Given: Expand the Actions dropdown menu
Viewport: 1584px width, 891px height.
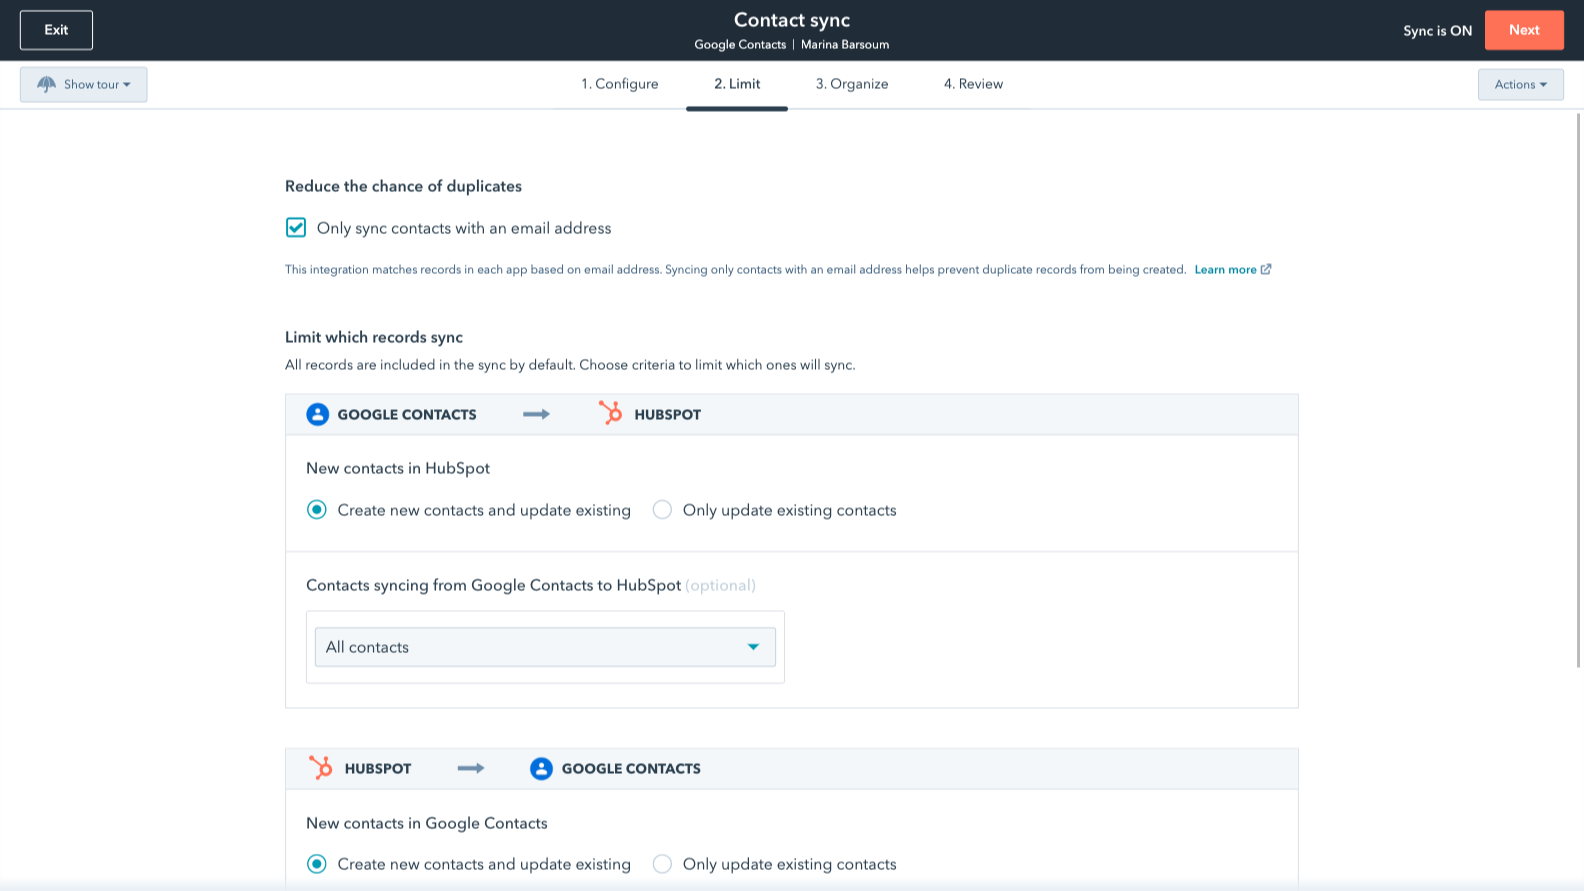Looking at the screenshot, I should (1520, 85).
